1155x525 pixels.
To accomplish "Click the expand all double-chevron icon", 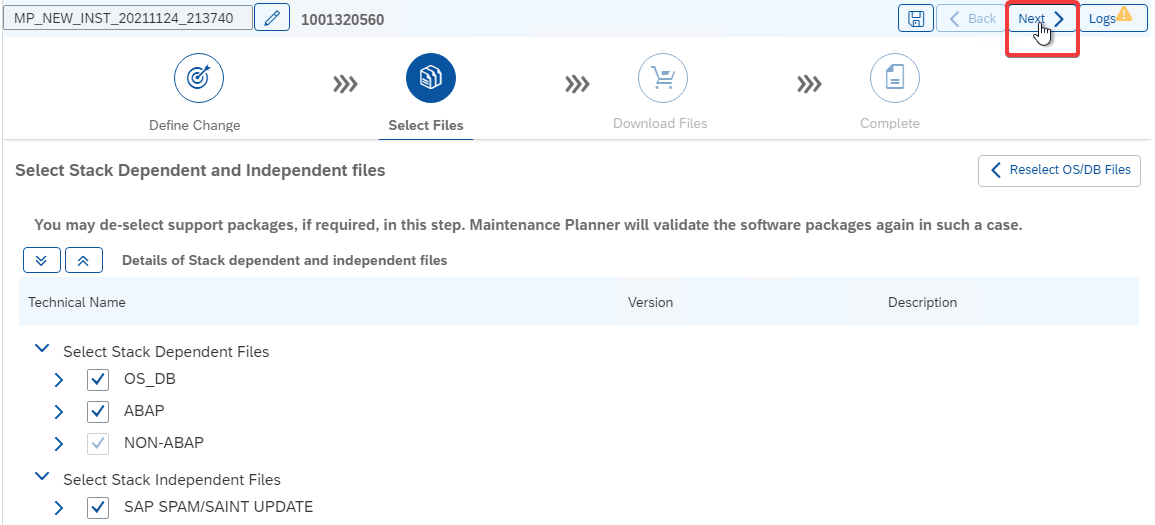I will 42,260.
